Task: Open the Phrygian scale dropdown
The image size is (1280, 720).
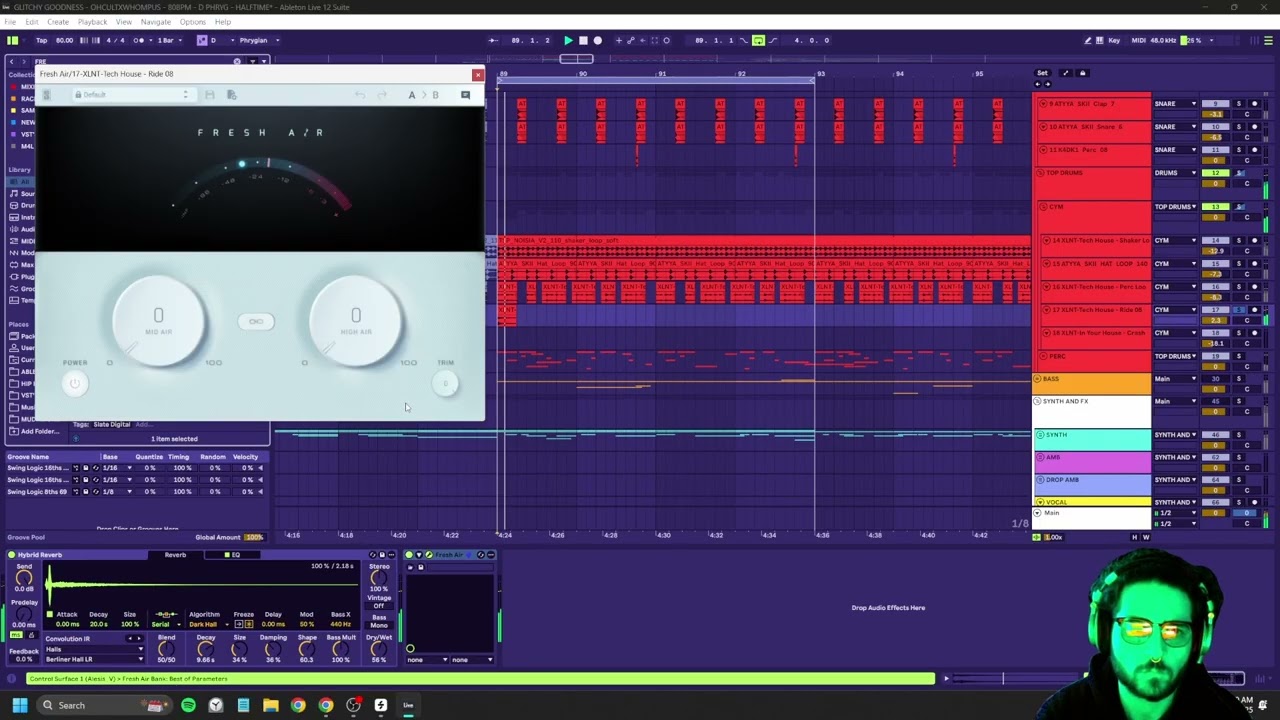Action: point(258,40)
